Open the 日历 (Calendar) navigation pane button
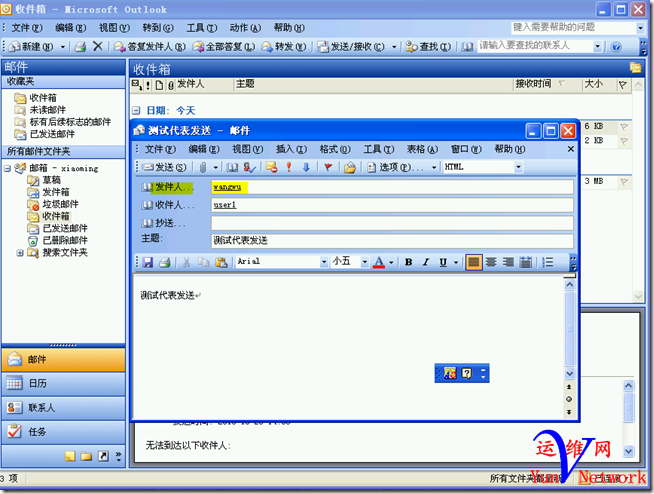The width and height of the screenshot is (654, 494). 63,384
